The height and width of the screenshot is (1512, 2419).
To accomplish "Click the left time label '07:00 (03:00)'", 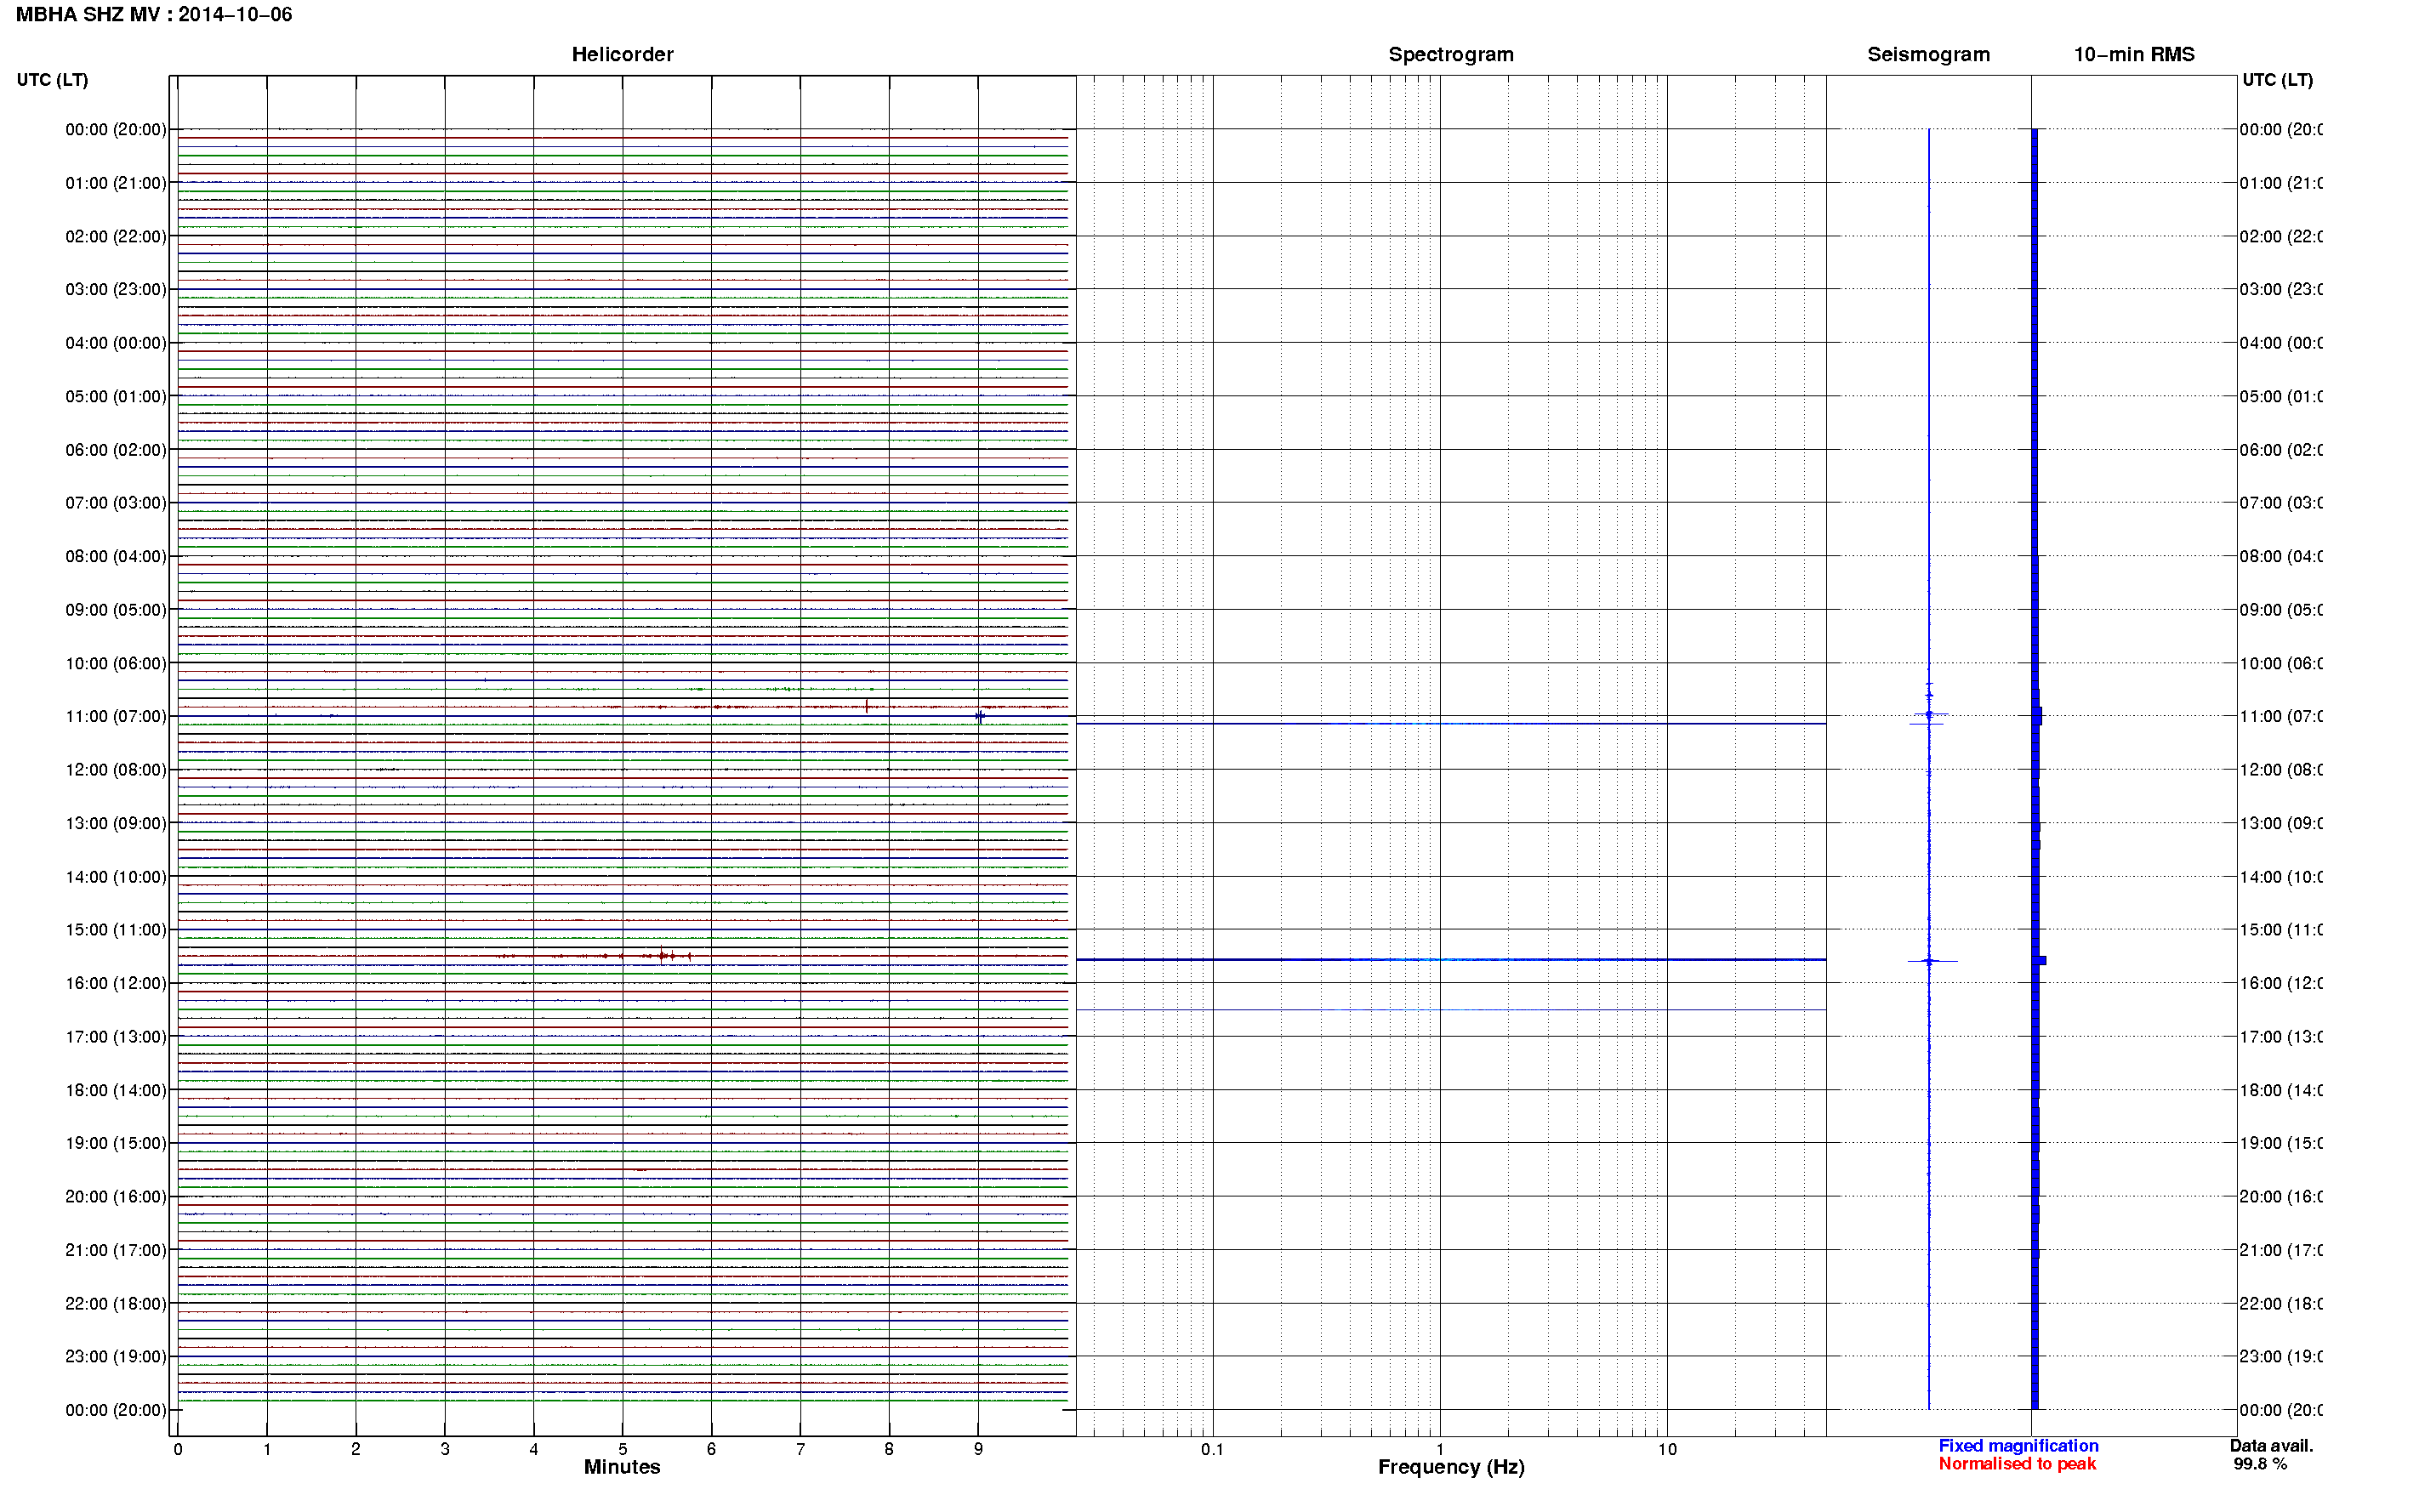I will 116,502.
